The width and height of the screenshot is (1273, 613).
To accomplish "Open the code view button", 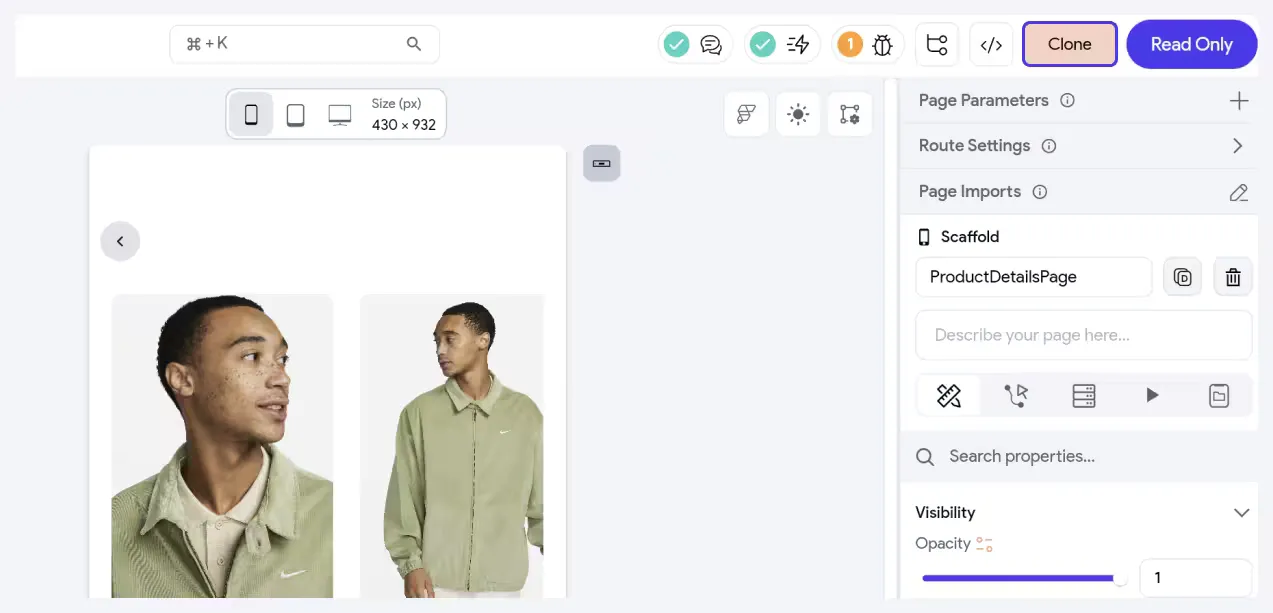I will click(991, 45).
